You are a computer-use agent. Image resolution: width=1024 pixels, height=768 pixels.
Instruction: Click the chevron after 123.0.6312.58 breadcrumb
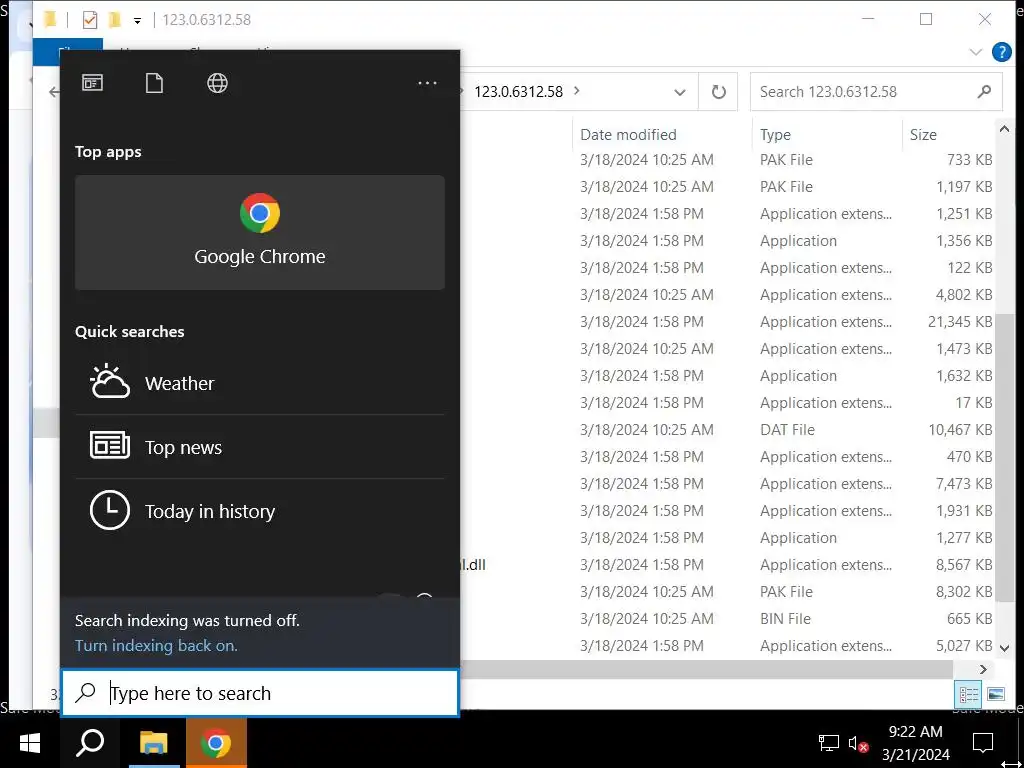pyautogui.click(x=577, y=91)
